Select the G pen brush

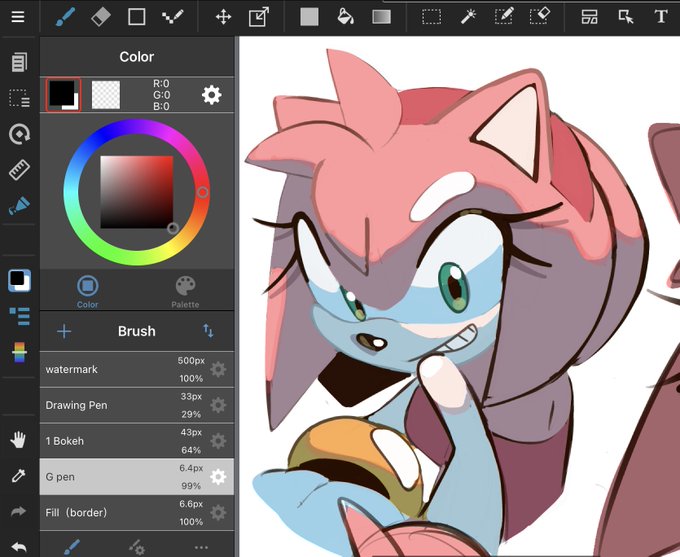(137, 477)
